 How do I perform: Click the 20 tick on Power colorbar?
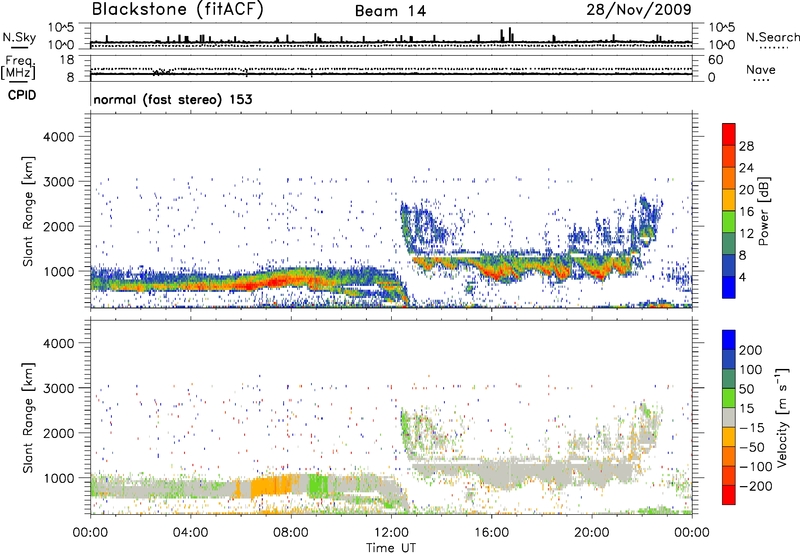coord(746,190)
